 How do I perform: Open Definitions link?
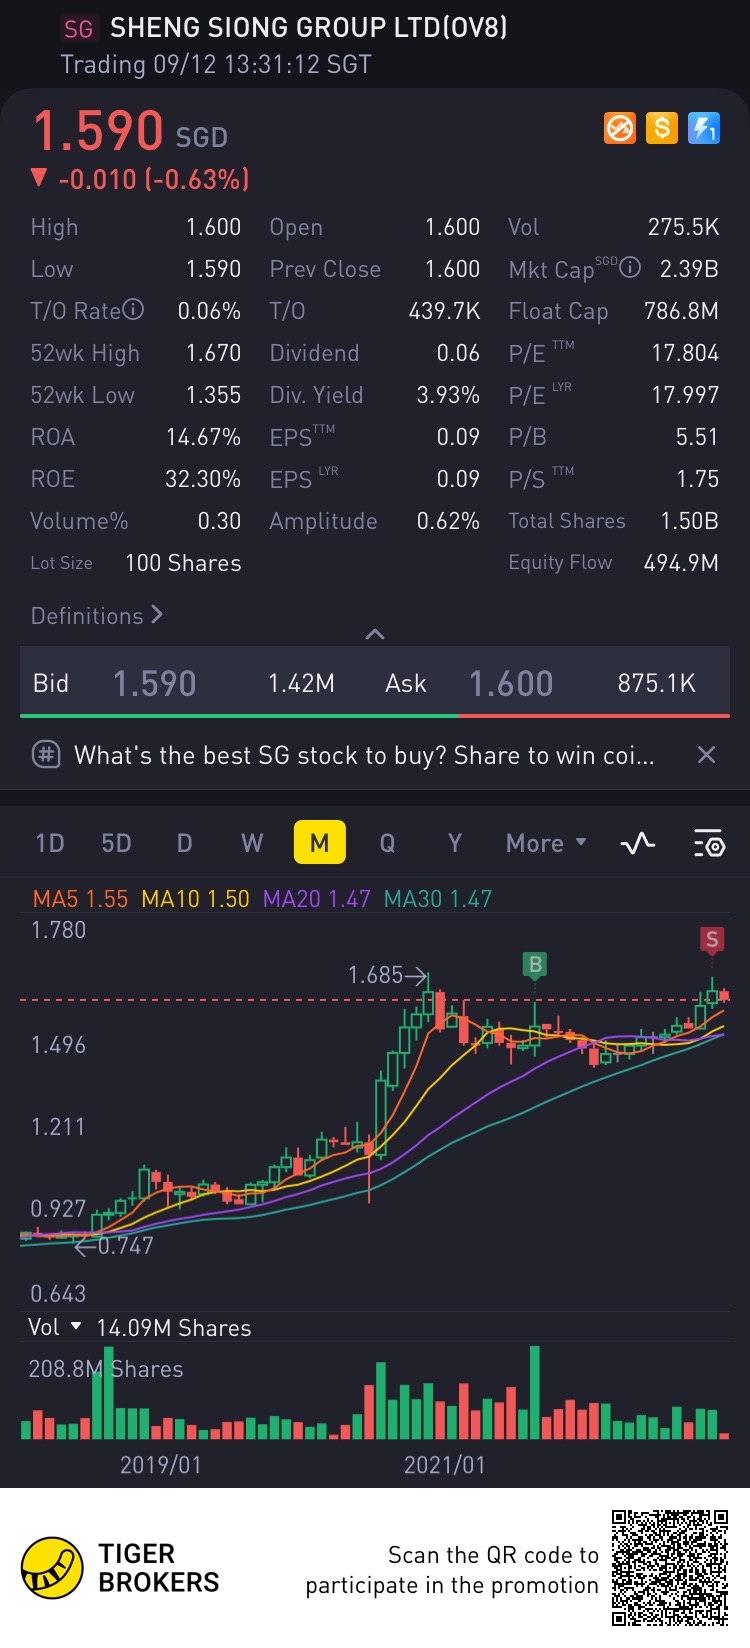97,615
